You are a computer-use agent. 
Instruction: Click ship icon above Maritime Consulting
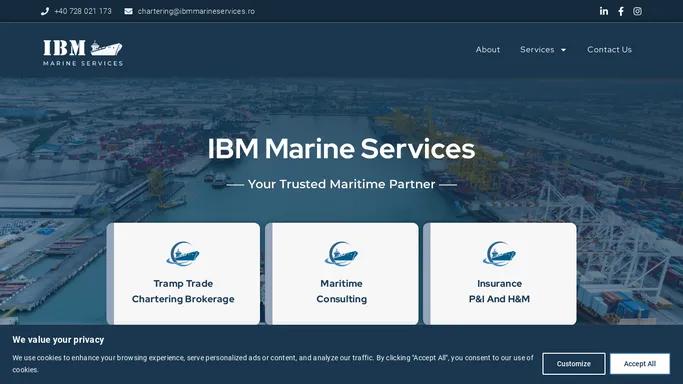click(x=342, y=254)
